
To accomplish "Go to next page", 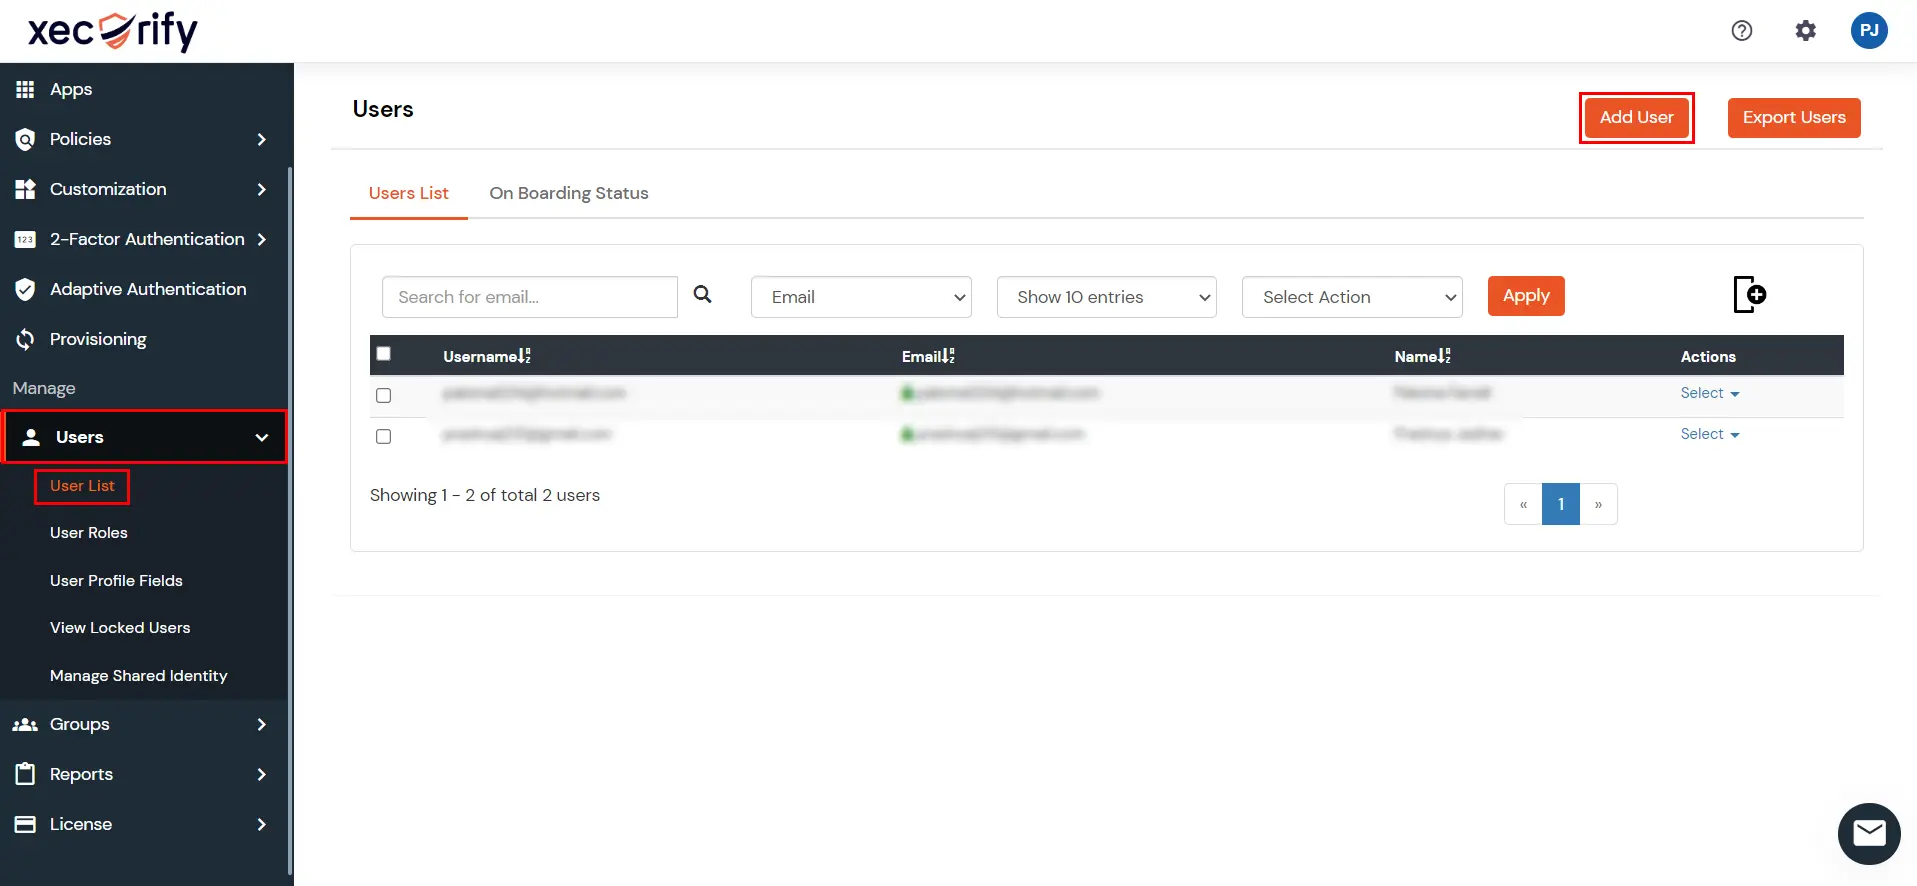I will pyautogui.click(x=1598, y=504).
